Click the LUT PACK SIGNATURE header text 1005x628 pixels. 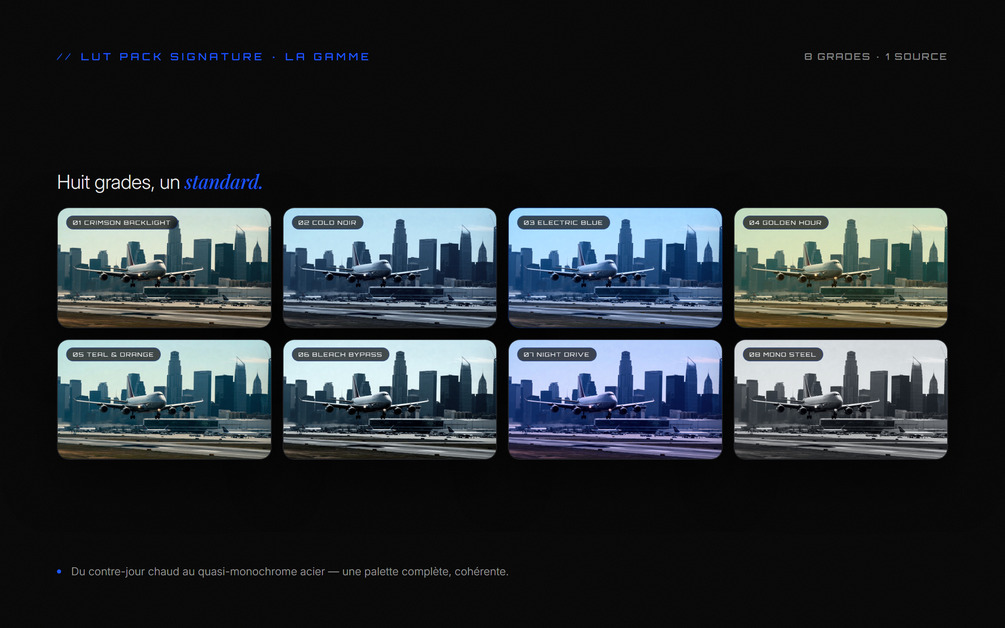[x=172, y=56]
